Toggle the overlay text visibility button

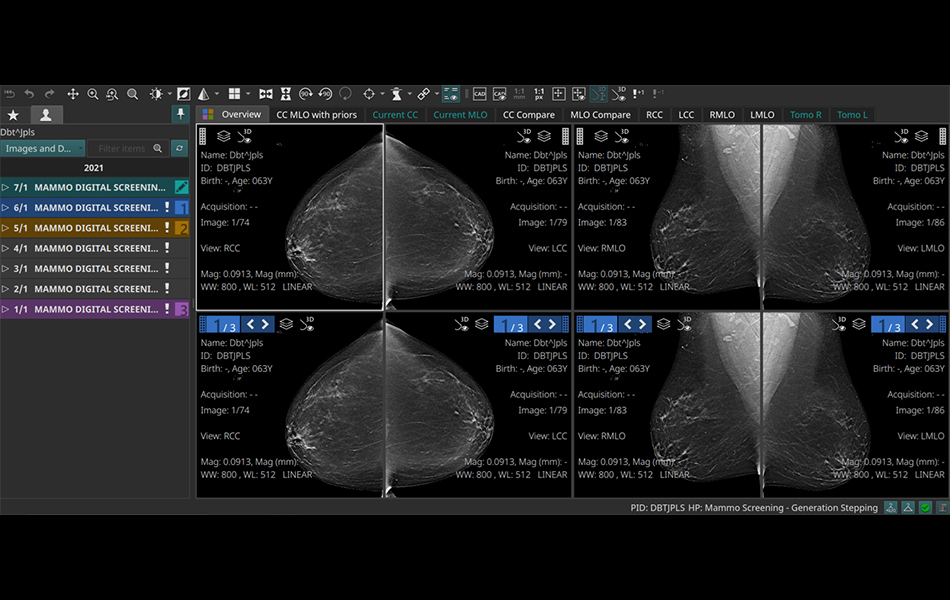coord(450,94)
